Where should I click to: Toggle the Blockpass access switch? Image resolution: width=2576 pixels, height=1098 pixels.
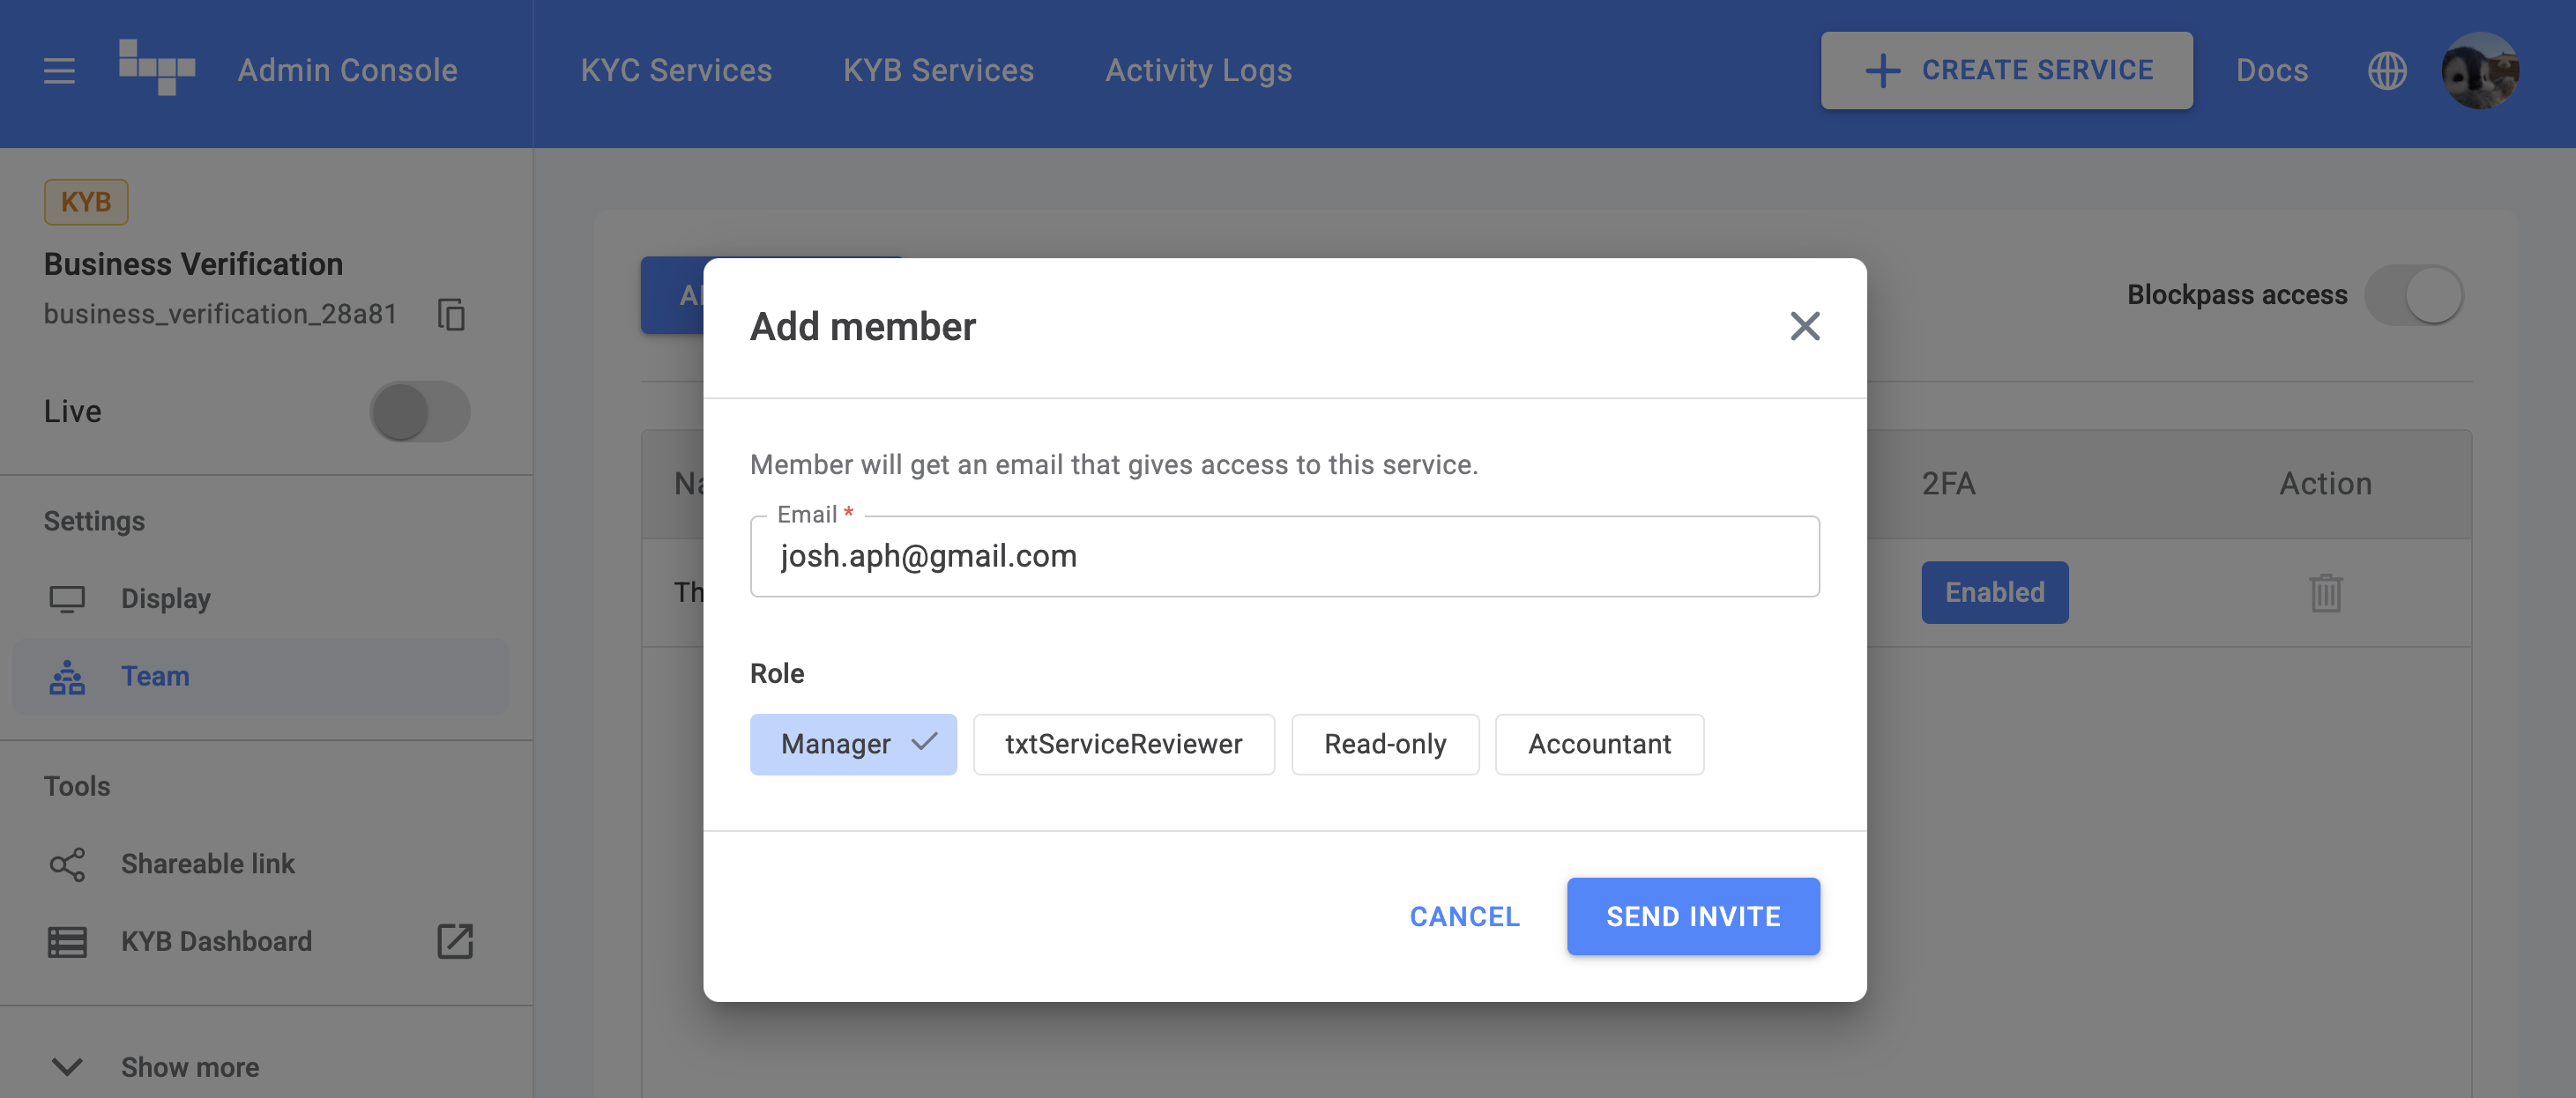pos(2414,295)
